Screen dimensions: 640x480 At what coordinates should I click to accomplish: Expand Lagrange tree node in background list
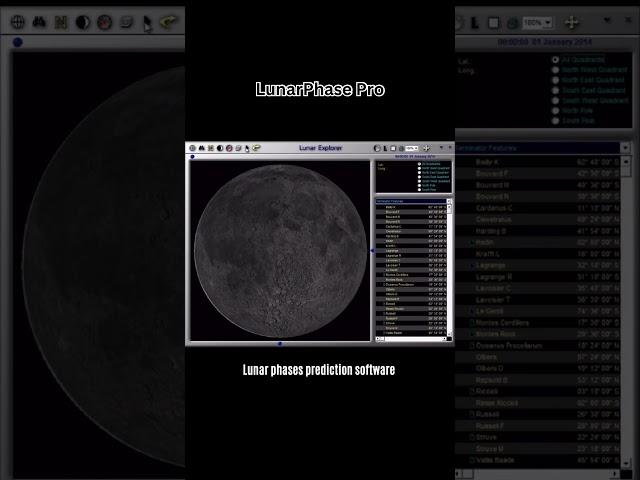click(472, 266)
